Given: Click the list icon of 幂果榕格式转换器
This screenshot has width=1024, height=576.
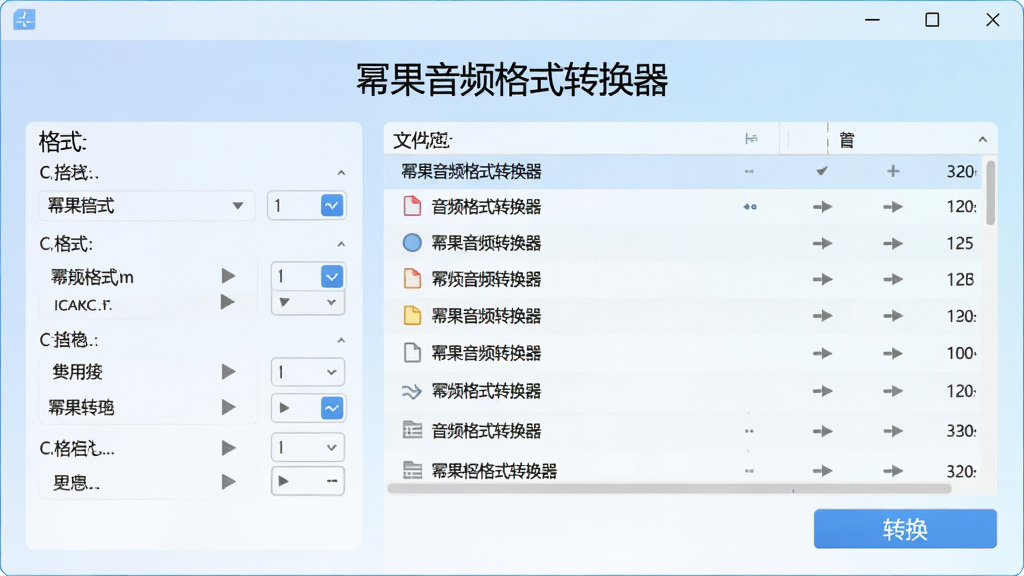Looking at the screenshot, I should (412, 470).
